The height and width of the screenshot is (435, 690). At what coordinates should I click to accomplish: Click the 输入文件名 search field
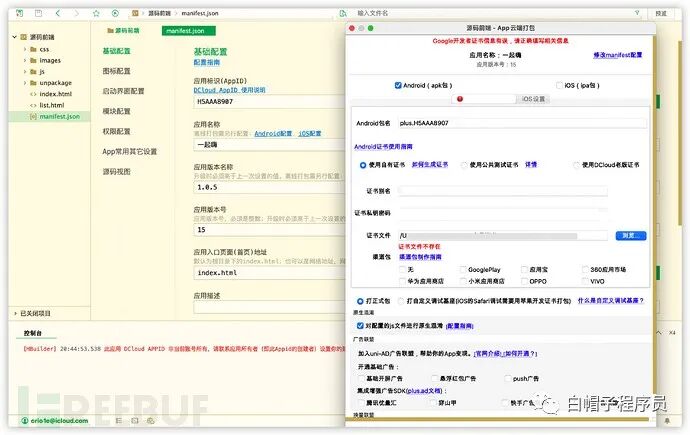[x=496, y=13]
